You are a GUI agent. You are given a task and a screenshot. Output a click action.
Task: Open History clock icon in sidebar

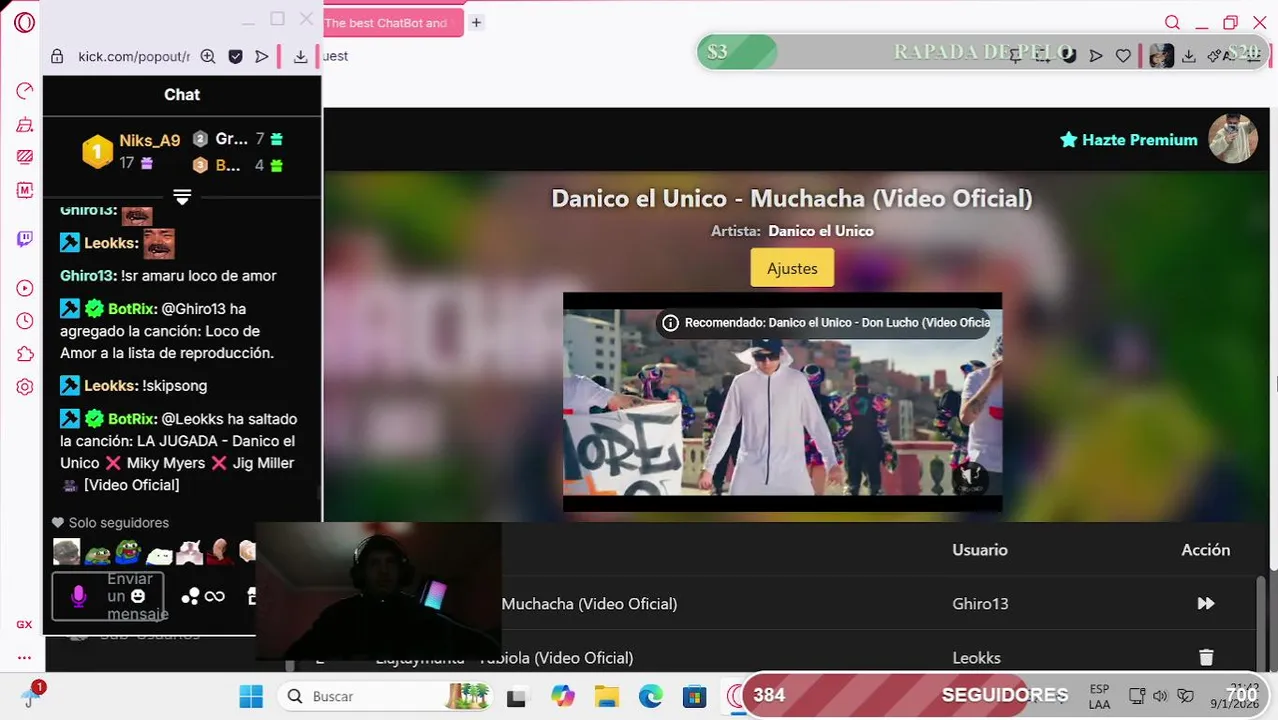25,321
